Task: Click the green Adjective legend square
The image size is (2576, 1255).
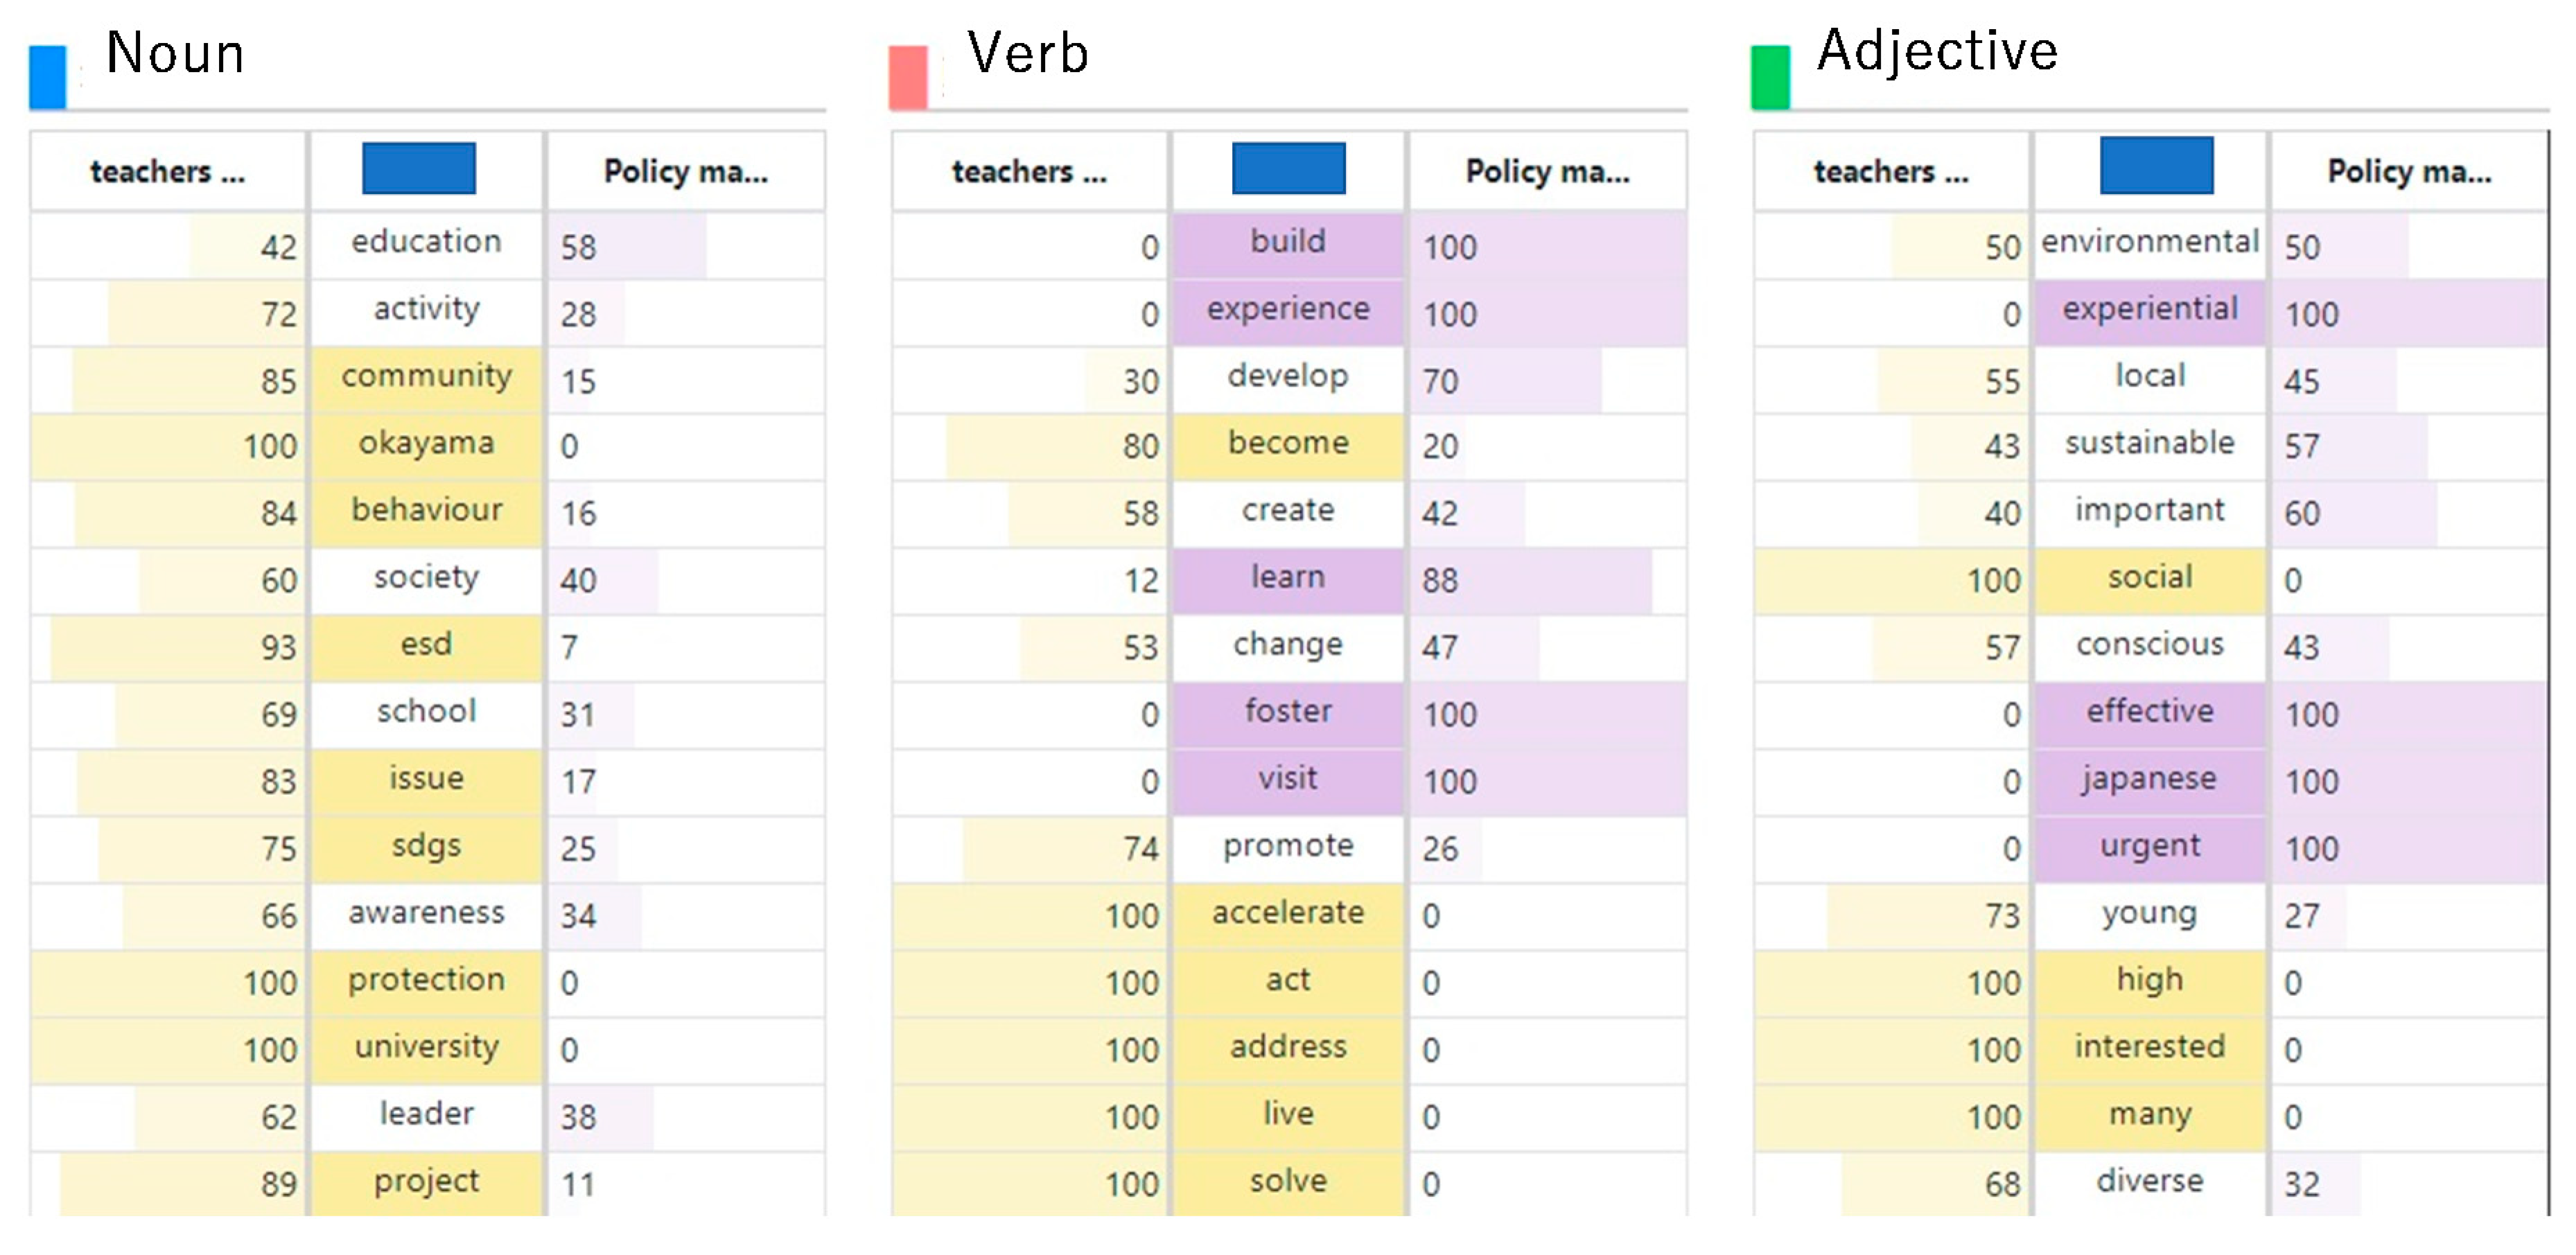Action: [1770, 77]
